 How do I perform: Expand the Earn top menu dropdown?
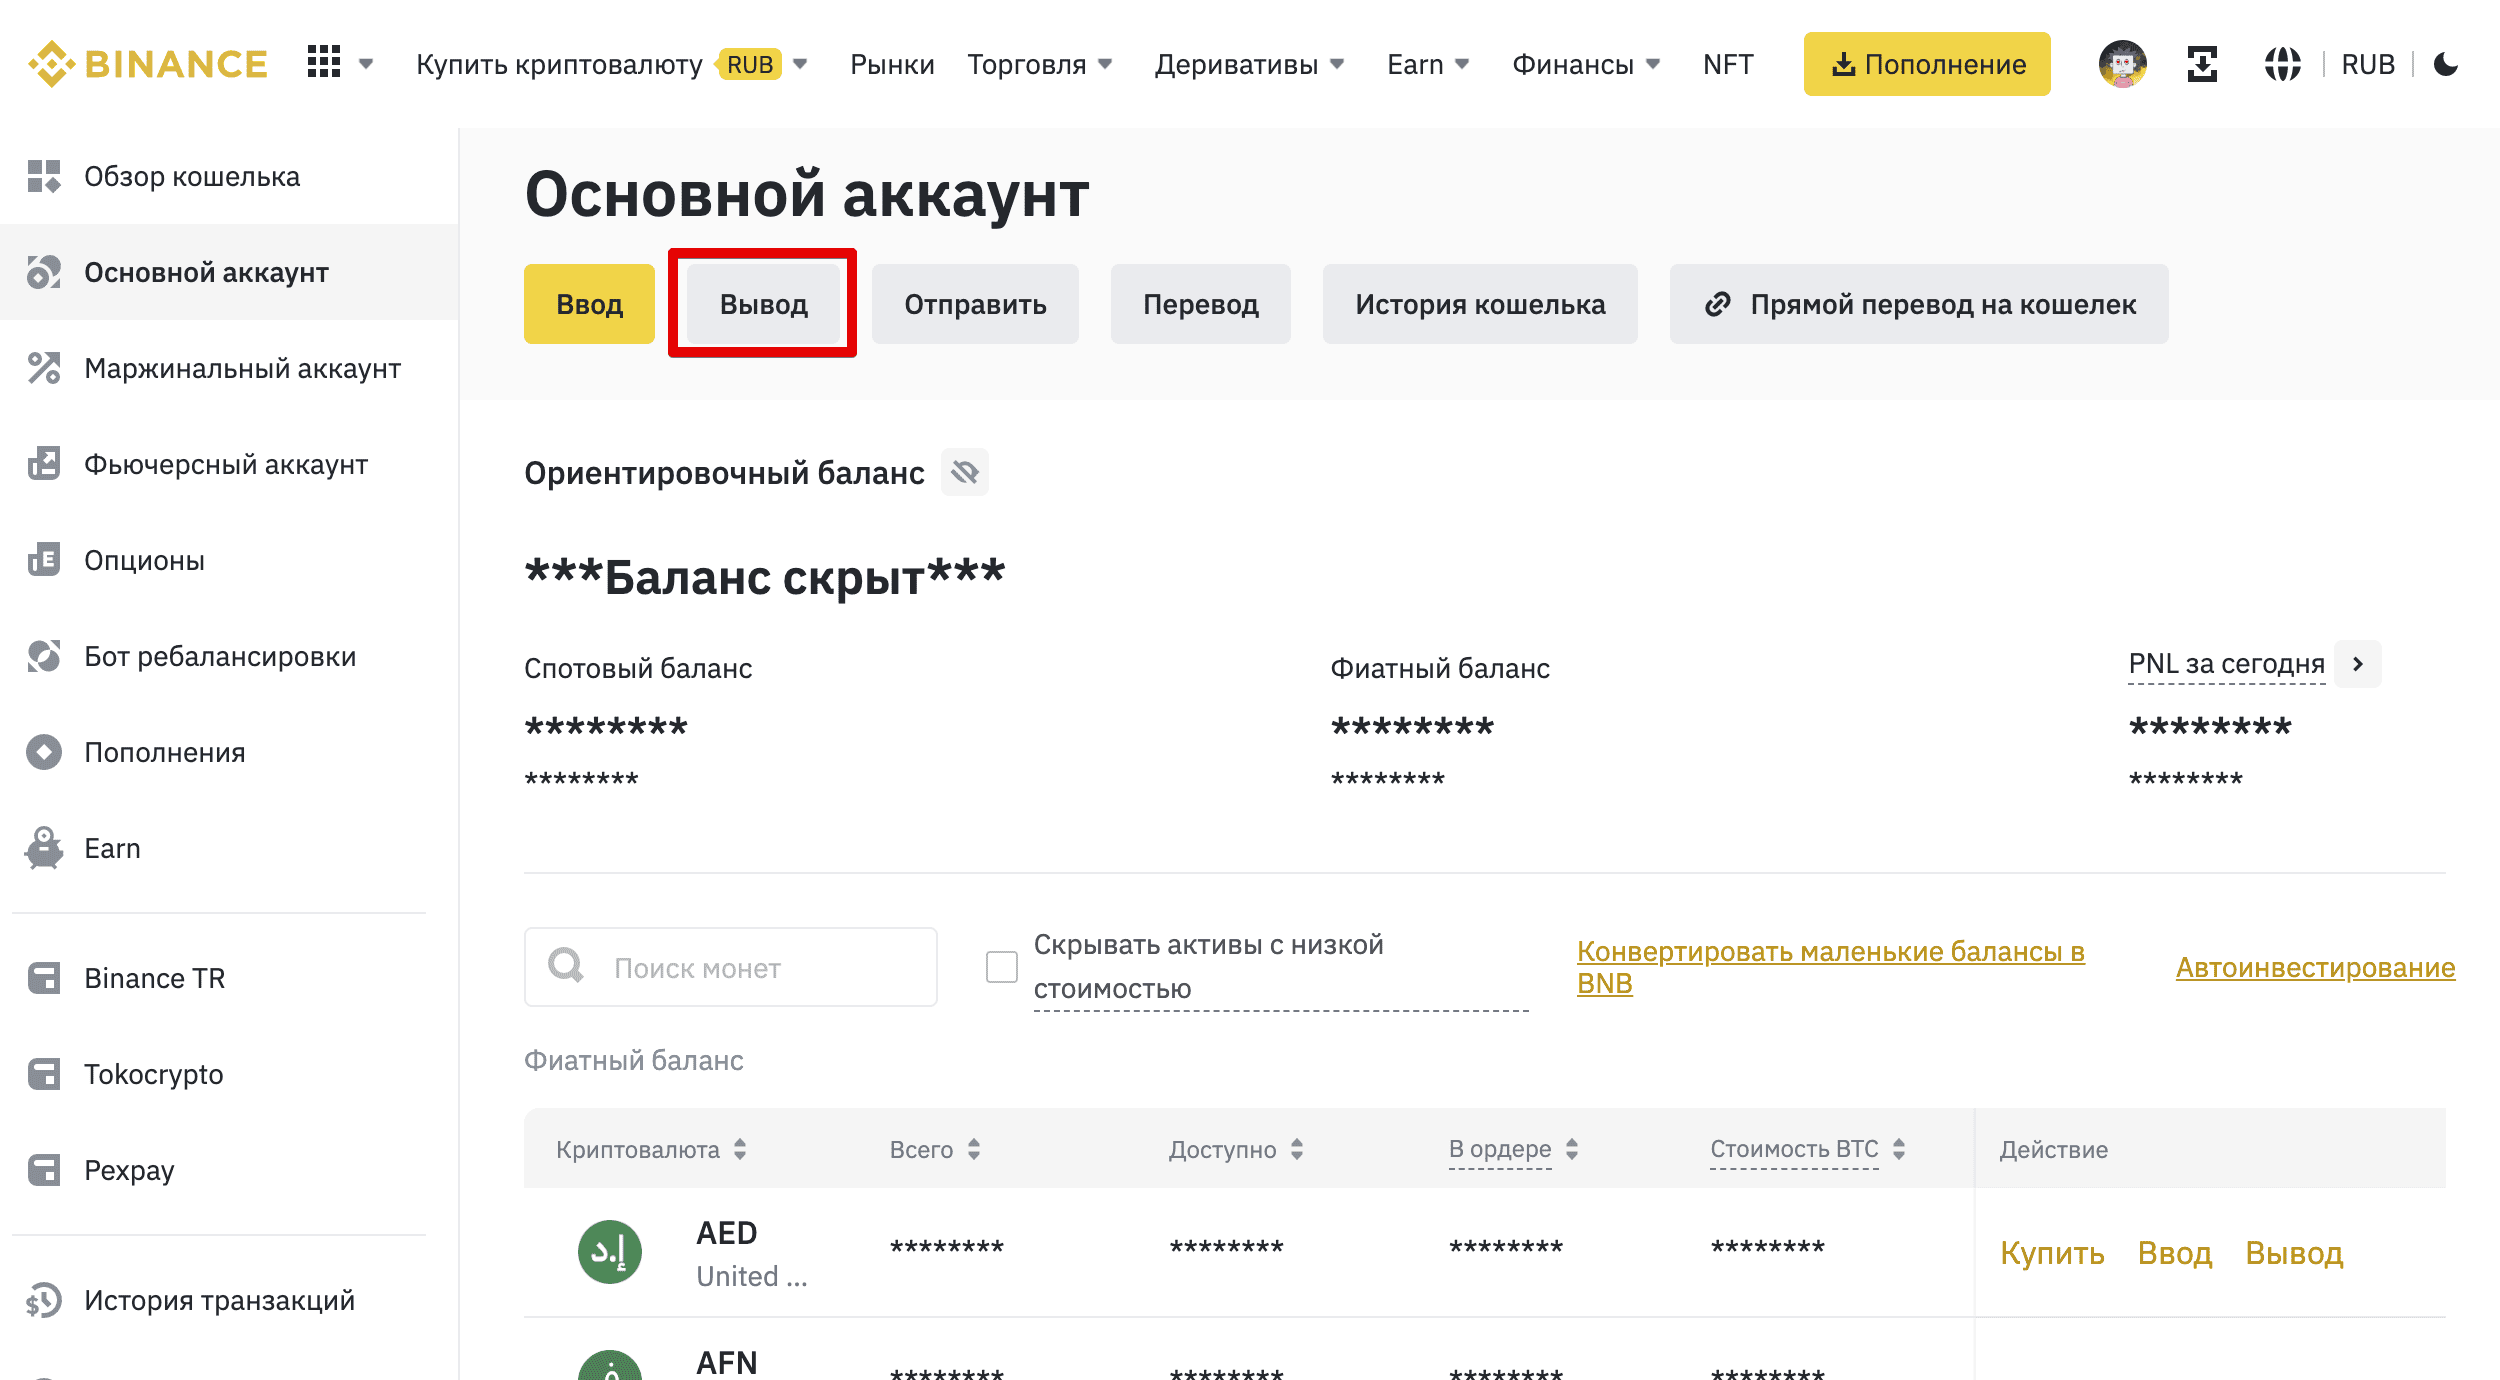(1462, 64)
